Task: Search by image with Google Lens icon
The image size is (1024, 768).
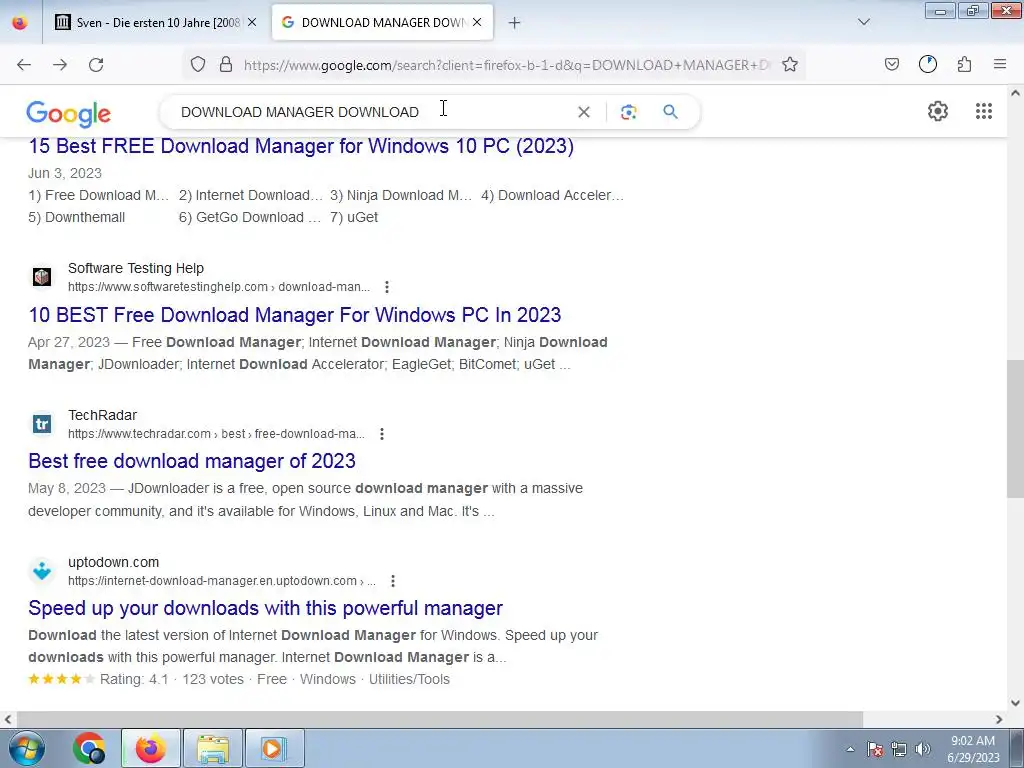Action: tap(628, 112)
